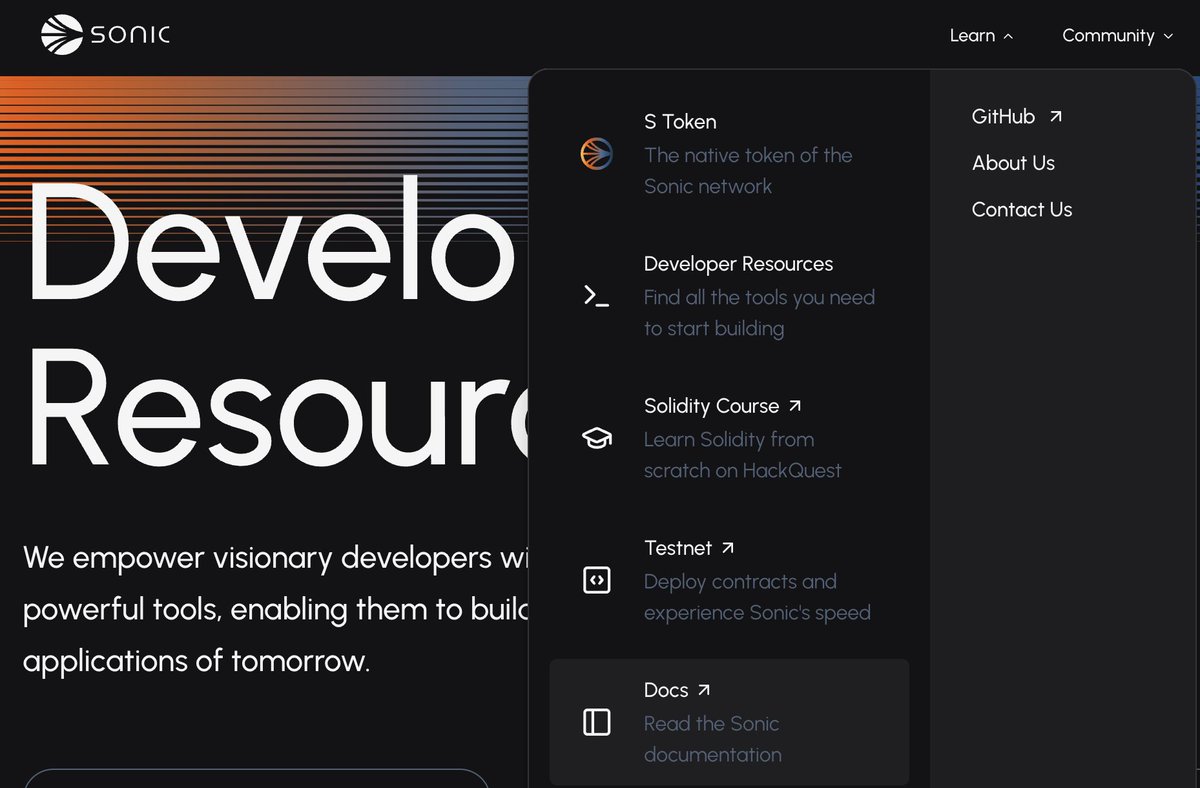Click 'Read the Sonic documentation' text
1200x788 pixels.
point(713,739)
